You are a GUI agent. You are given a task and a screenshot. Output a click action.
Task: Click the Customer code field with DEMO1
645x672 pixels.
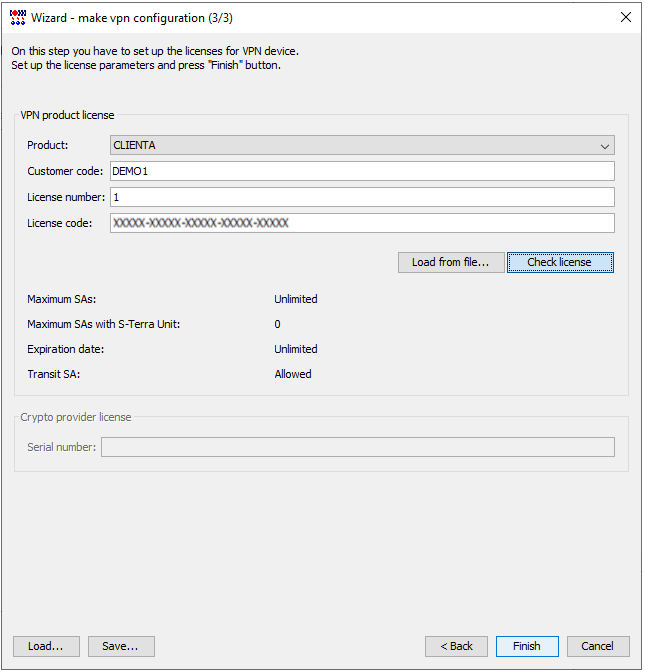coord(362,171)
